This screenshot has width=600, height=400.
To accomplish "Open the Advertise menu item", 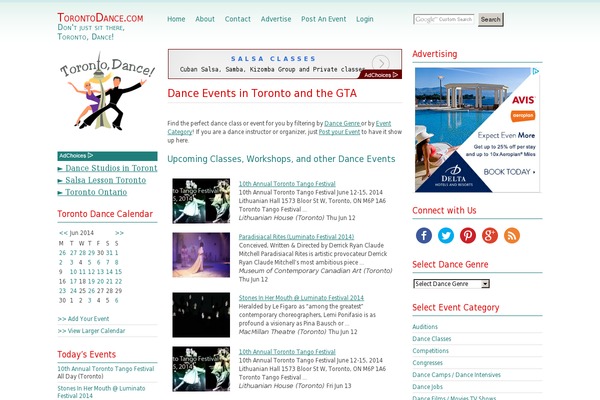I will (x=276, y=19).
